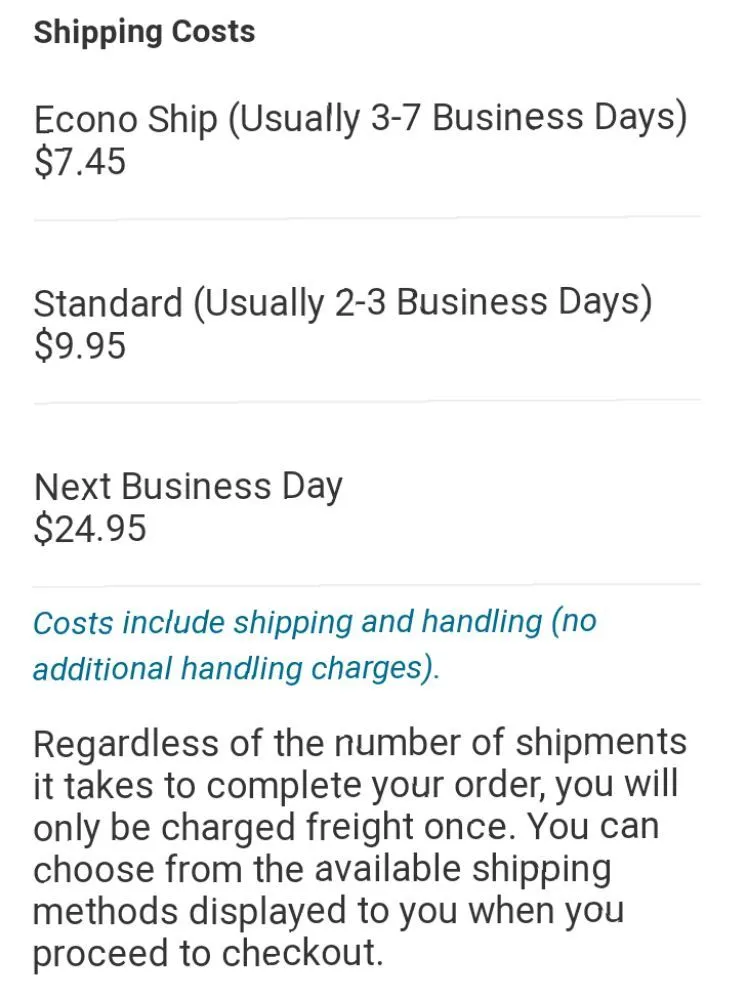Click the divider below the $7.45 price
Image resolution: width=737 pixels, height=1000 pixels.
point(367,217)
